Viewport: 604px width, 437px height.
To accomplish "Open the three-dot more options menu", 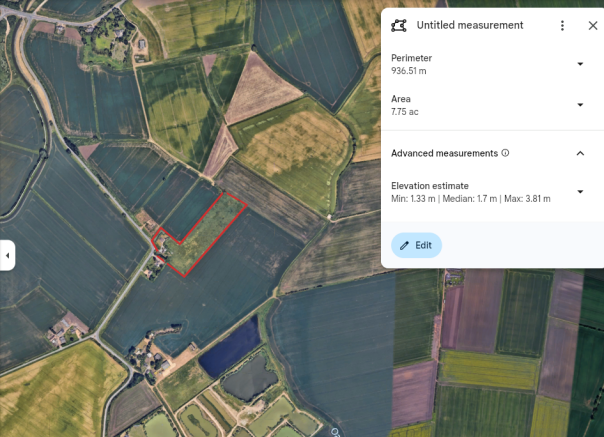I will tap(563, 25).
